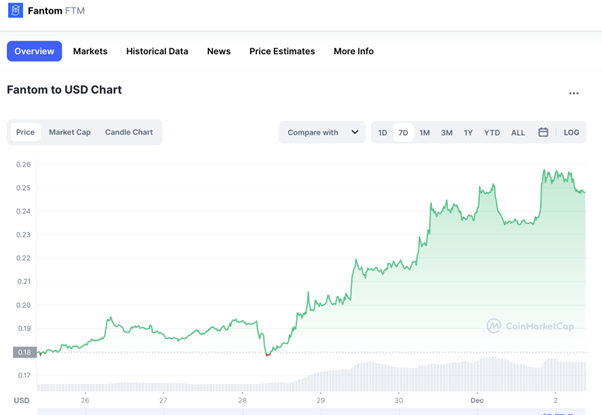Show ALL time chart range
Screen dimensions: 602x415
pyautogui.click(x=518, y=132)
